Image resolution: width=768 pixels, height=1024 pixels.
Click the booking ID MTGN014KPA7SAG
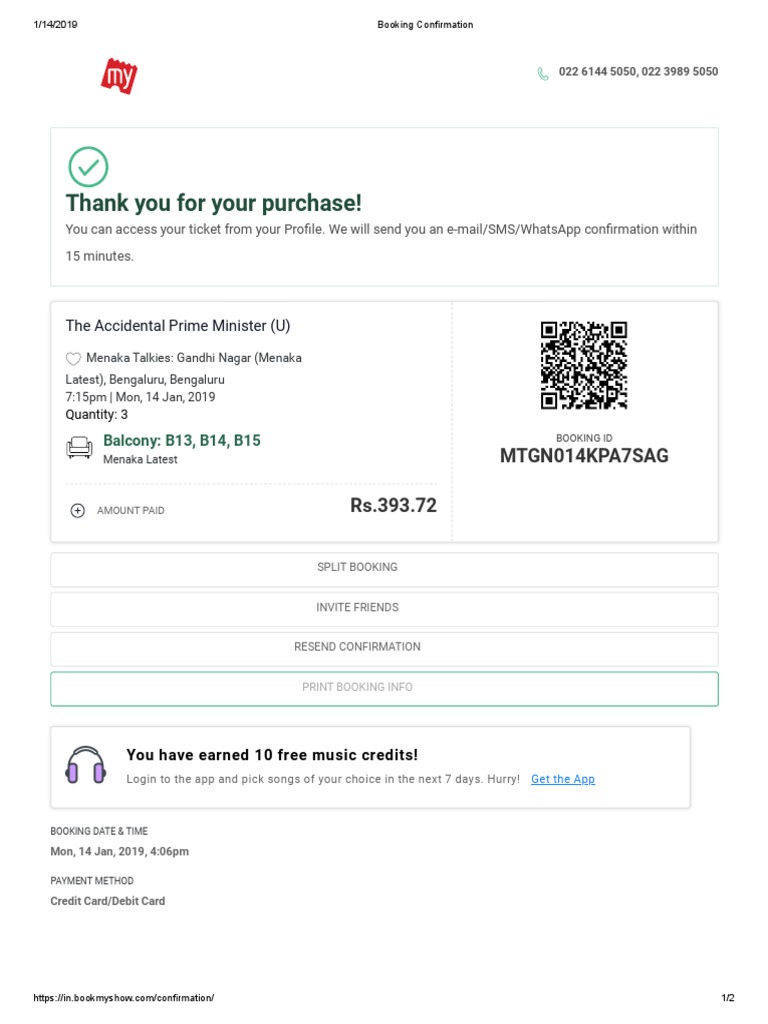point(584,456)
